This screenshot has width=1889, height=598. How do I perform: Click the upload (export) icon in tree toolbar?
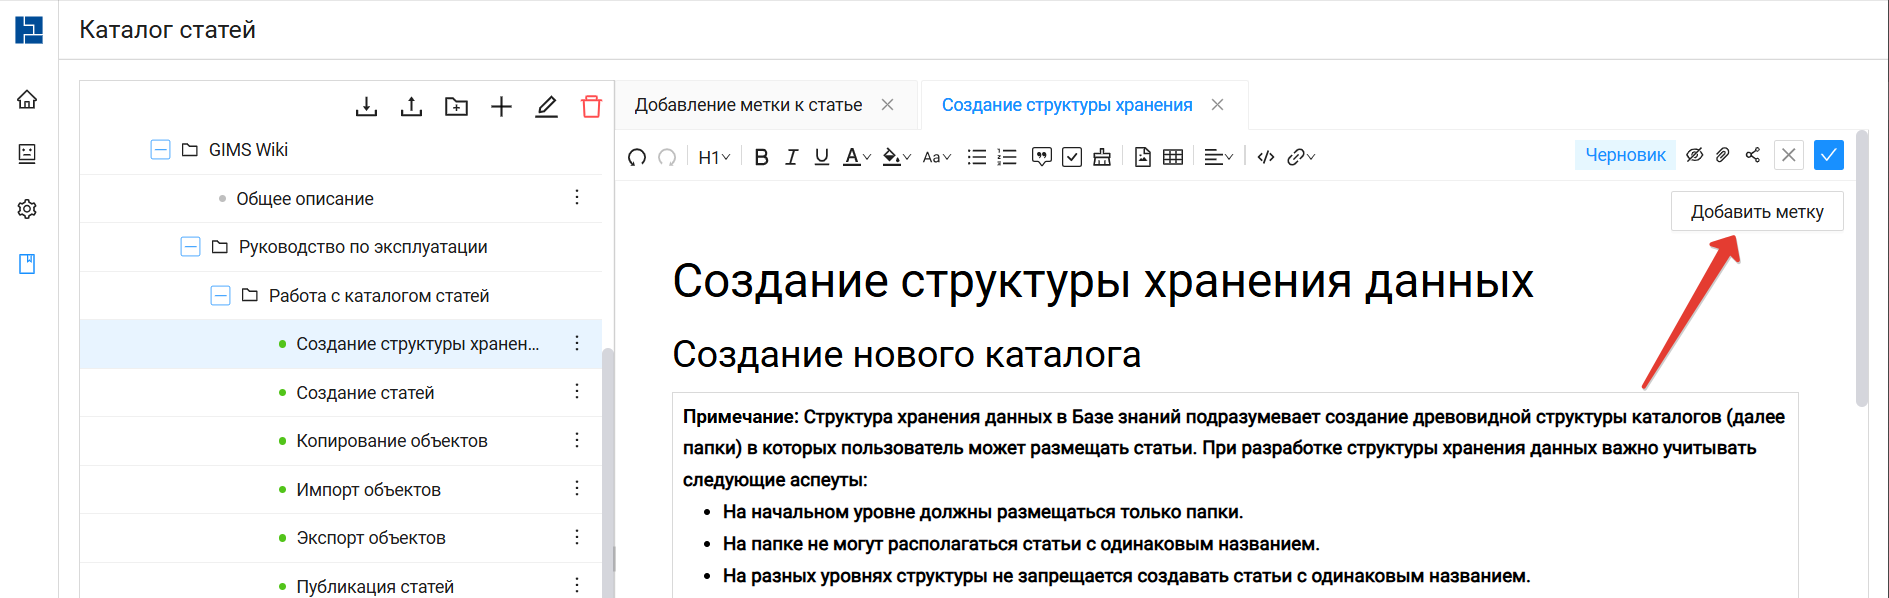[411, 106]
